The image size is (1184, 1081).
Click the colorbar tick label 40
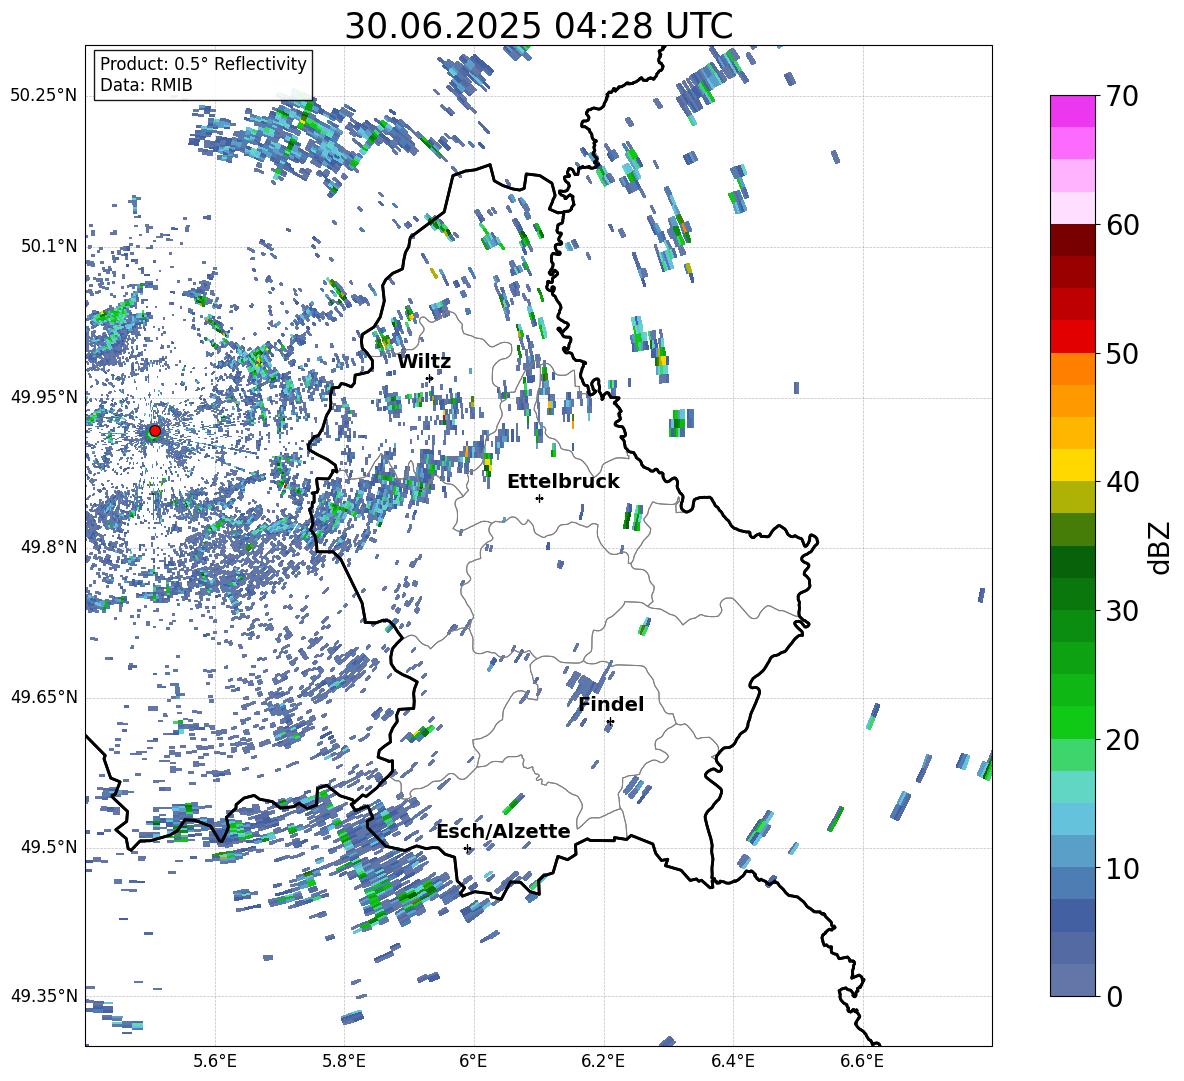point(1122,482)
